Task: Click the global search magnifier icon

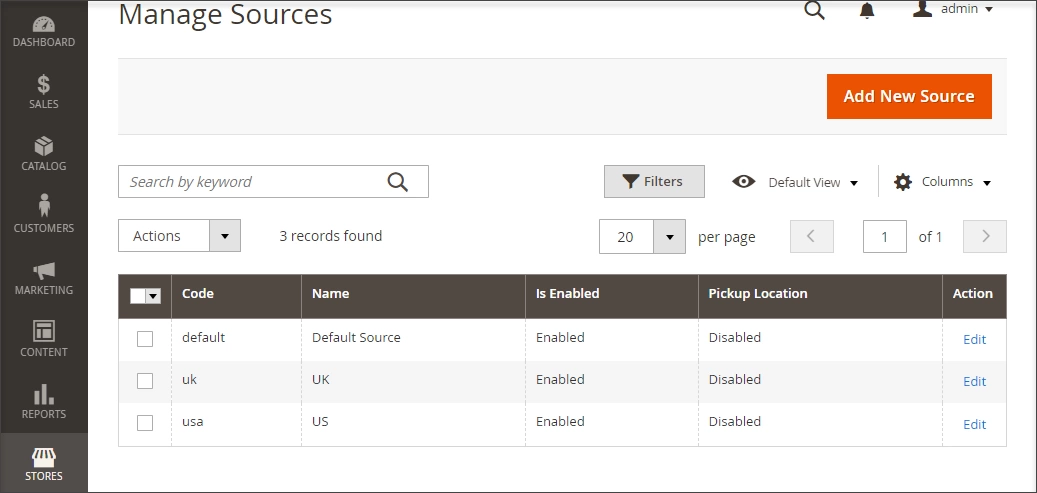Action: click(x=814, y=10)
